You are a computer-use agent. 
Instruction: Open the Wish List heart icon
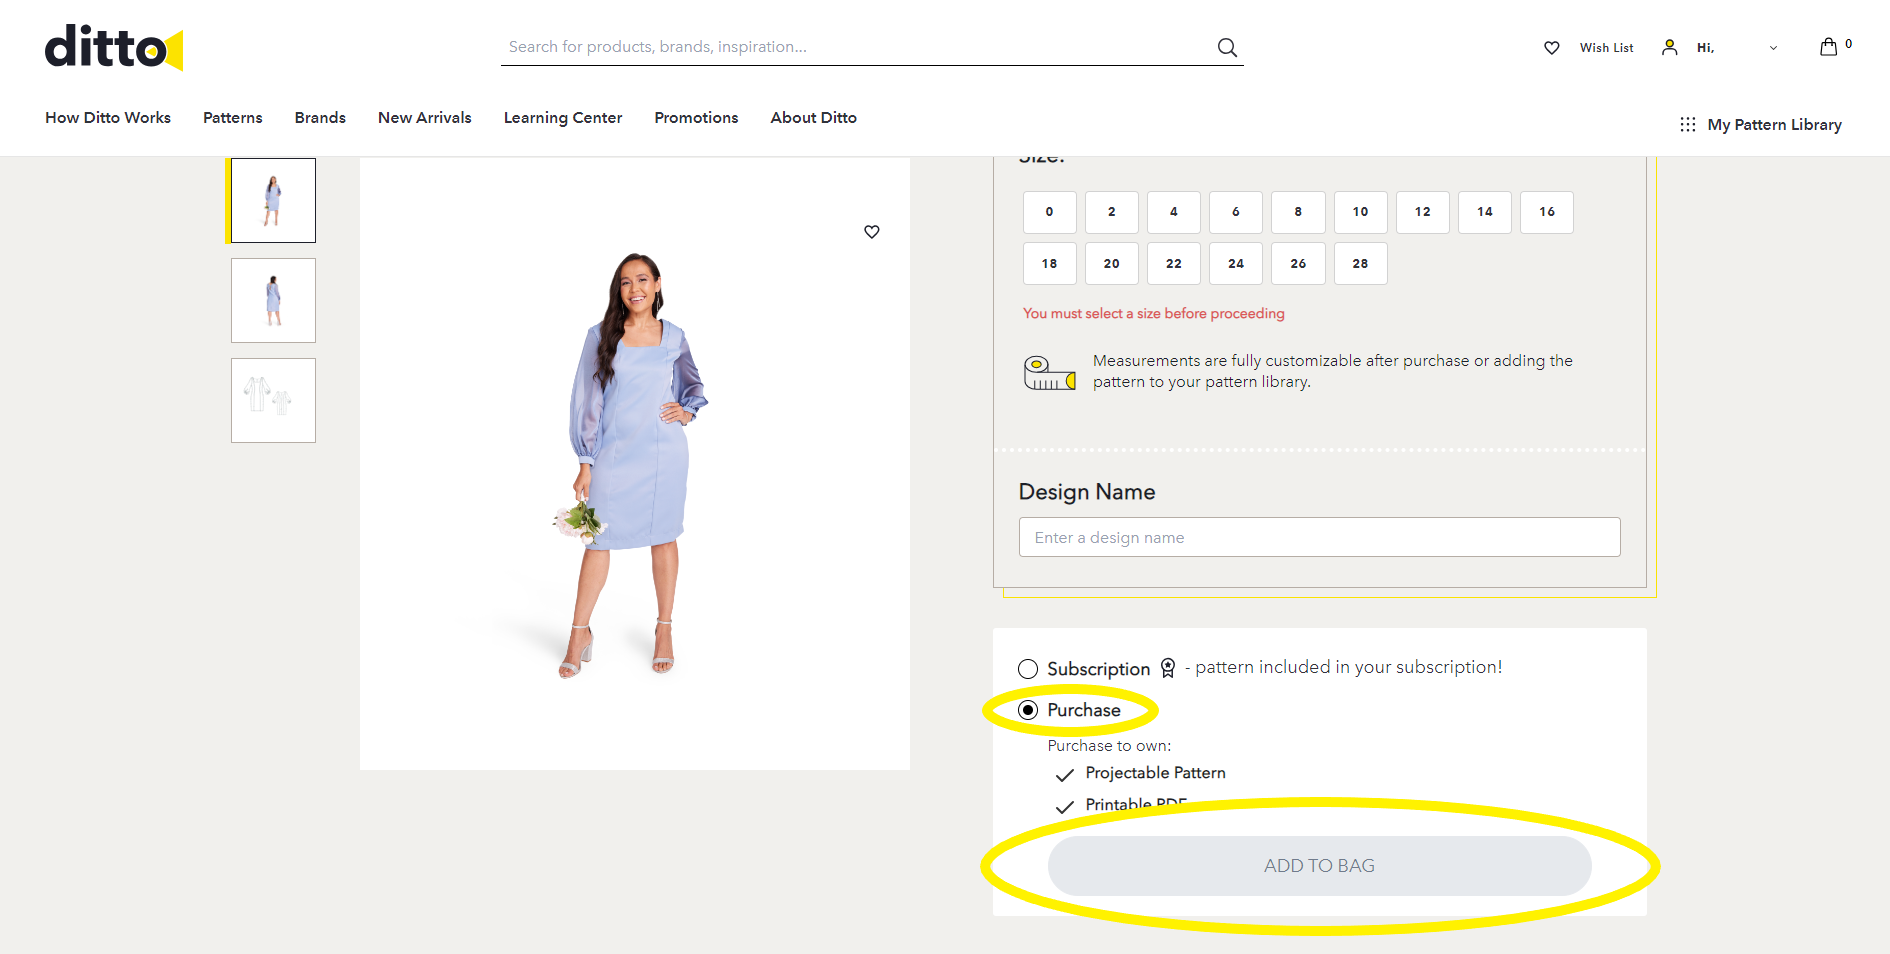tap(1552, 48)
